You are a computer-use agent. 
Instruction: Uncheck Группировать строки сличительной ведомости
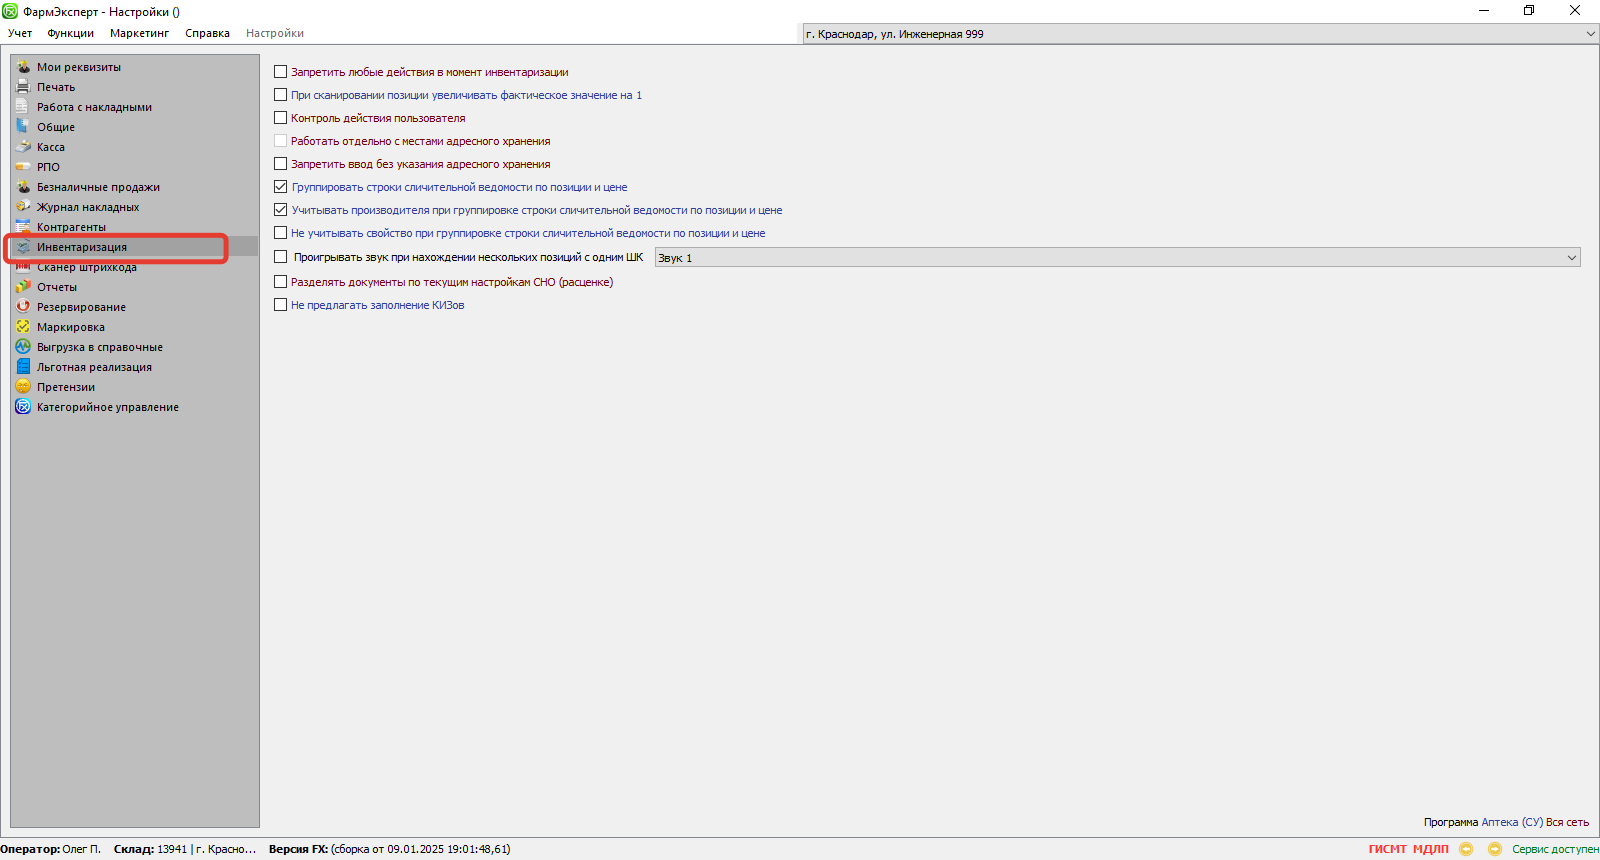pyautogui.click(x=281, y=187)
